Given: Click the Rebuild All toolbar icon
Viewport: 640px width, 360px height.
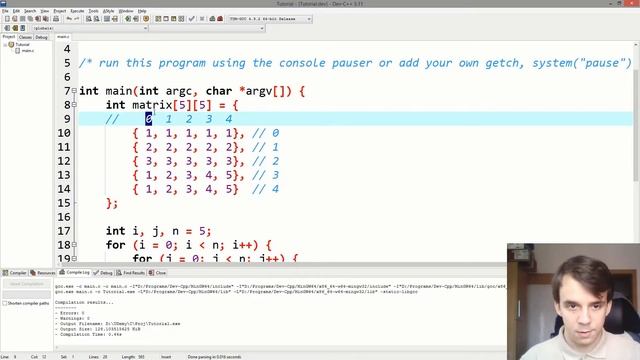Looking at the screenshot, I should (x=181, y=19).
